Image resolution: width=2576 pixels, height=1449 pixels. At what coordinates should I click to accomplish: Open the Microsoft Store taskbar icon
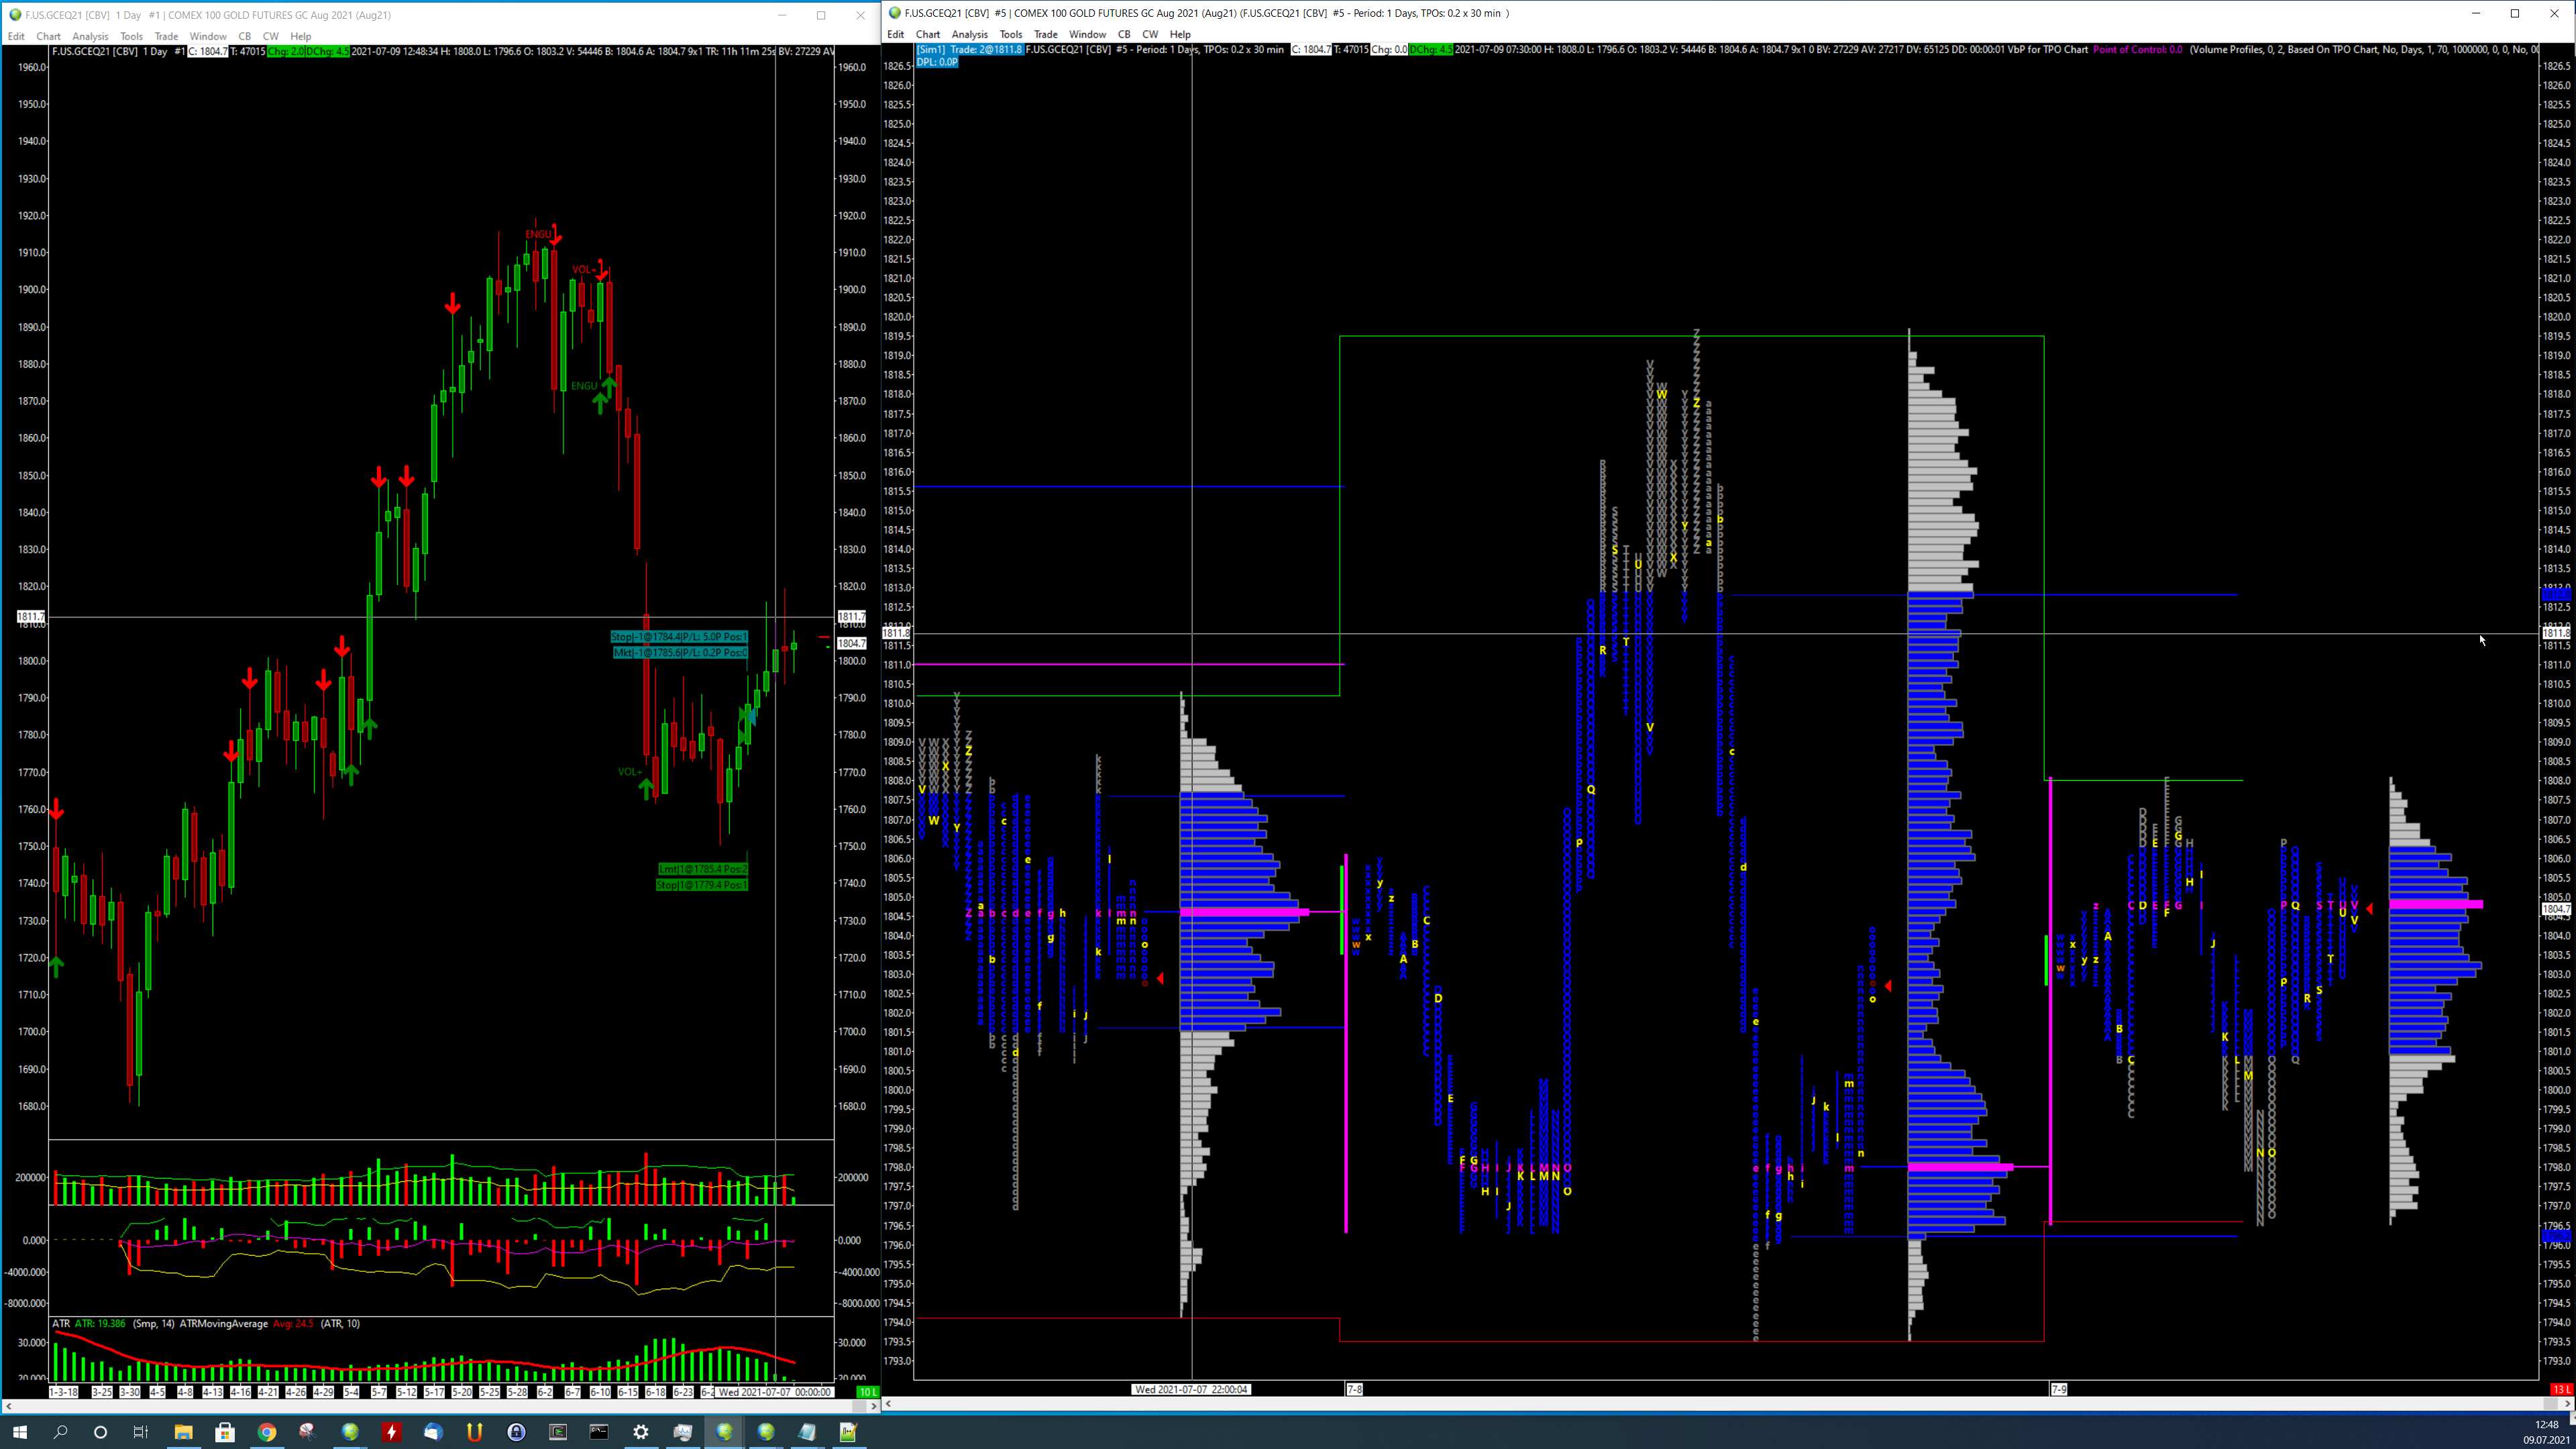tap(225, 1432)
